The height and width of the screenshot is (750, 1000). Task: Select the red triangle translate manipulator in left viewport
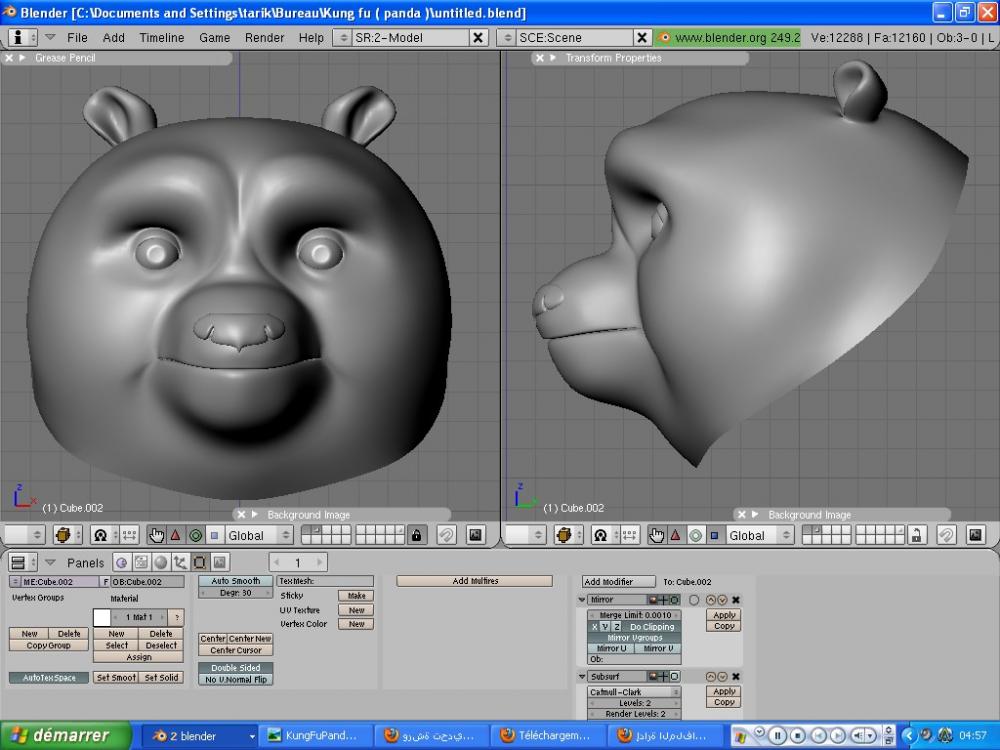175,534
